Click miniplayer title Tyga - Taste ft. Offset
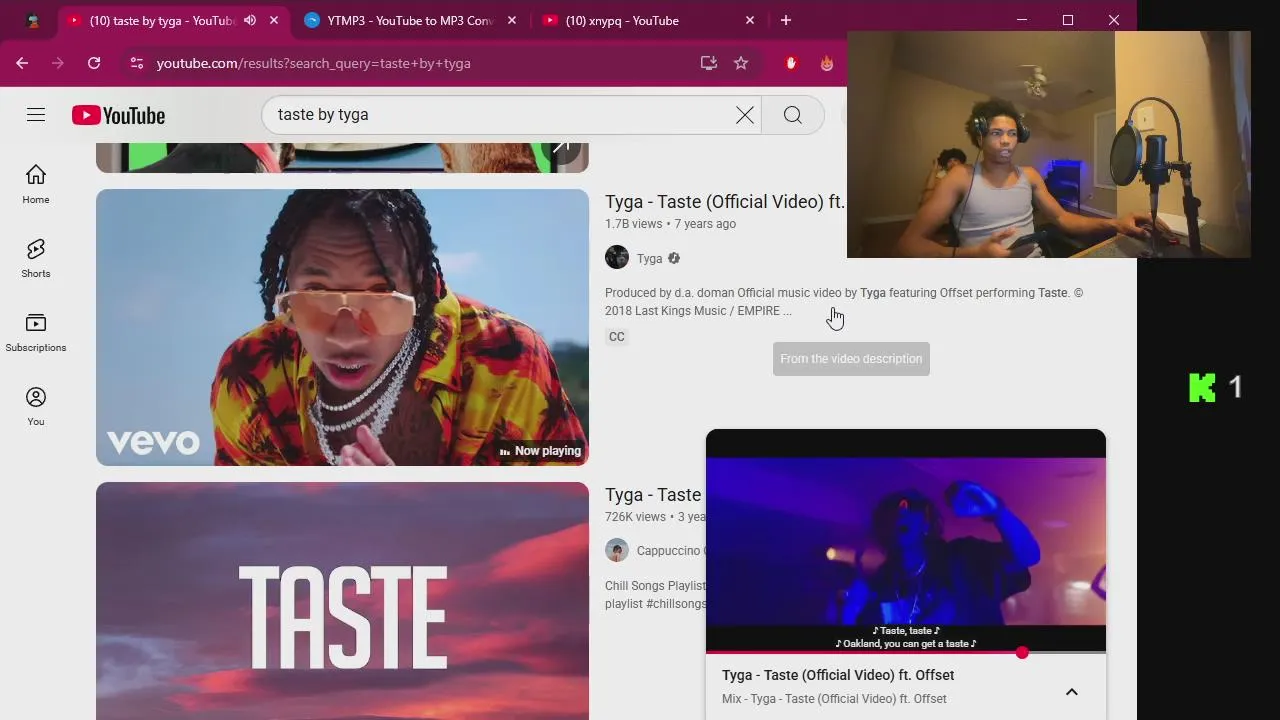1280x720 pixels. [x=838, y=675]
